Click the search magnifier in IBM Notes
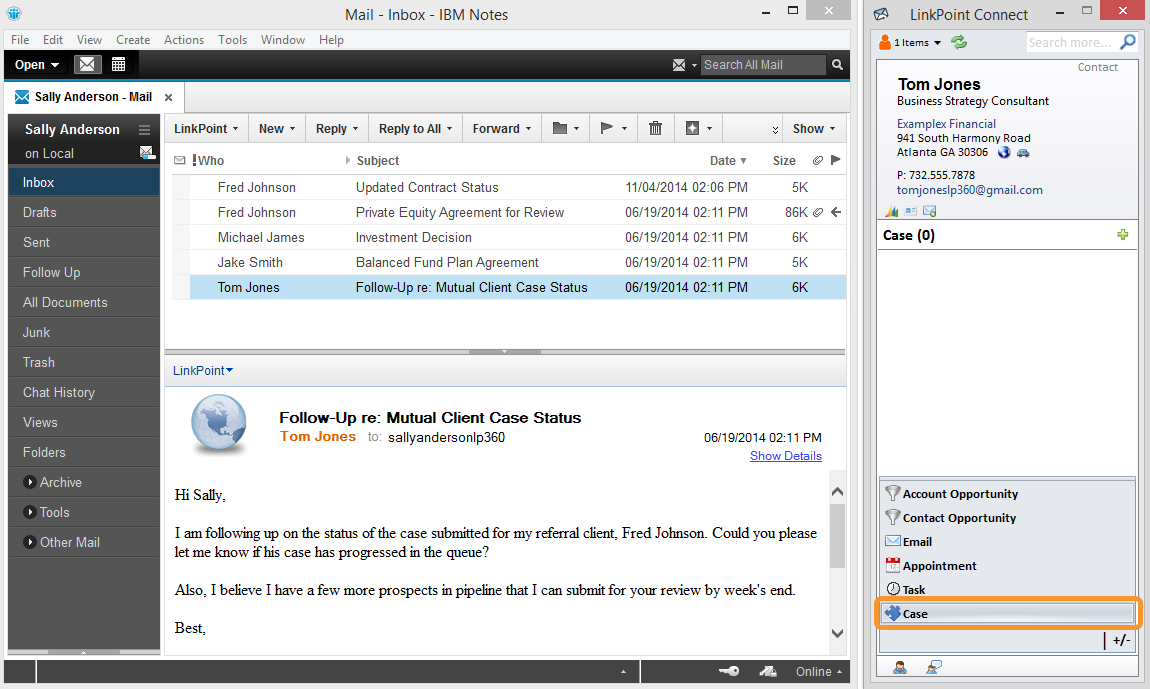The width and height of the screenshot is (1150, 689). coord(837,65)
